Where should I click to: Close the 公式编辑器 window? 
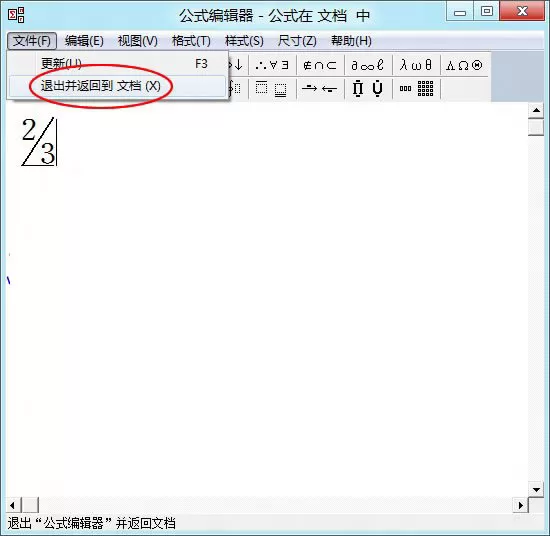click(x=522, y=12)
